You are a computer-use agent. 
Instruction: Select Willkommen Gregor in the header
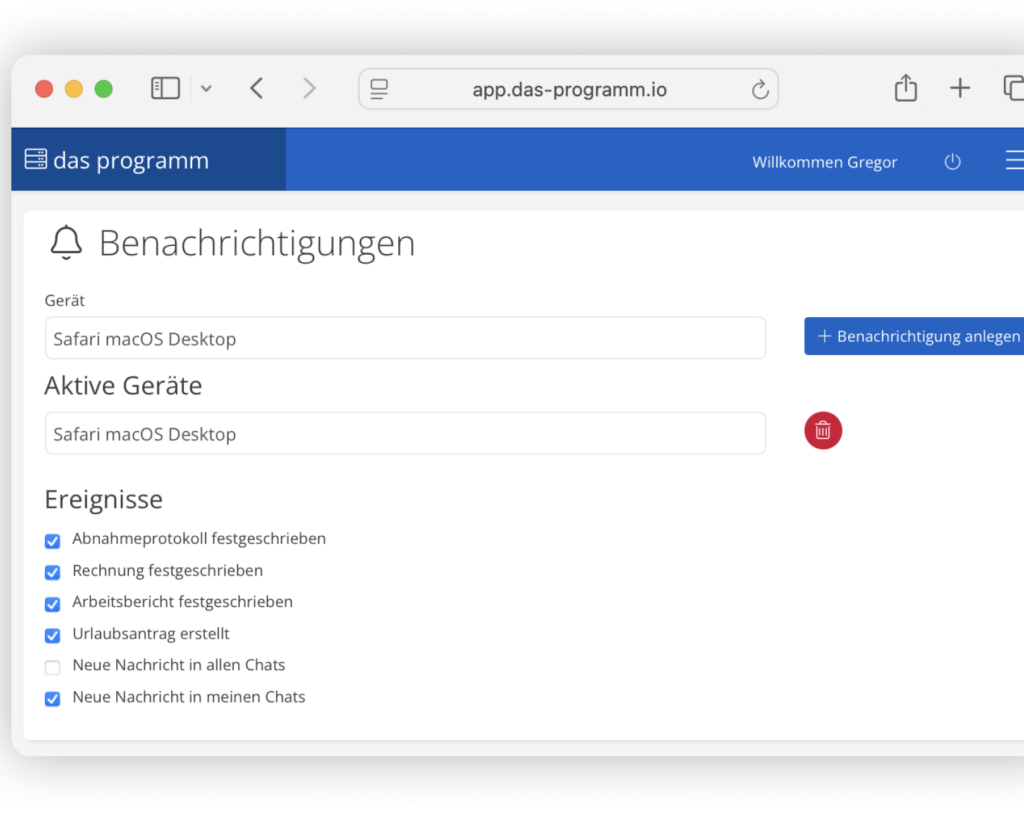pyautogui.click(x=824, y=161)
